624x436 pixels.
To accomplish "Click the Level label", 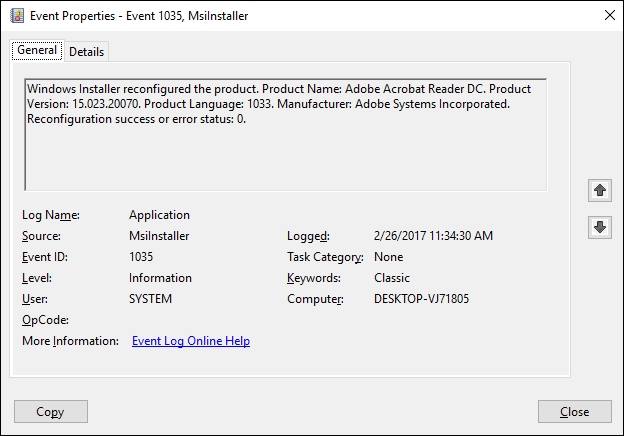I will (37, 278).
